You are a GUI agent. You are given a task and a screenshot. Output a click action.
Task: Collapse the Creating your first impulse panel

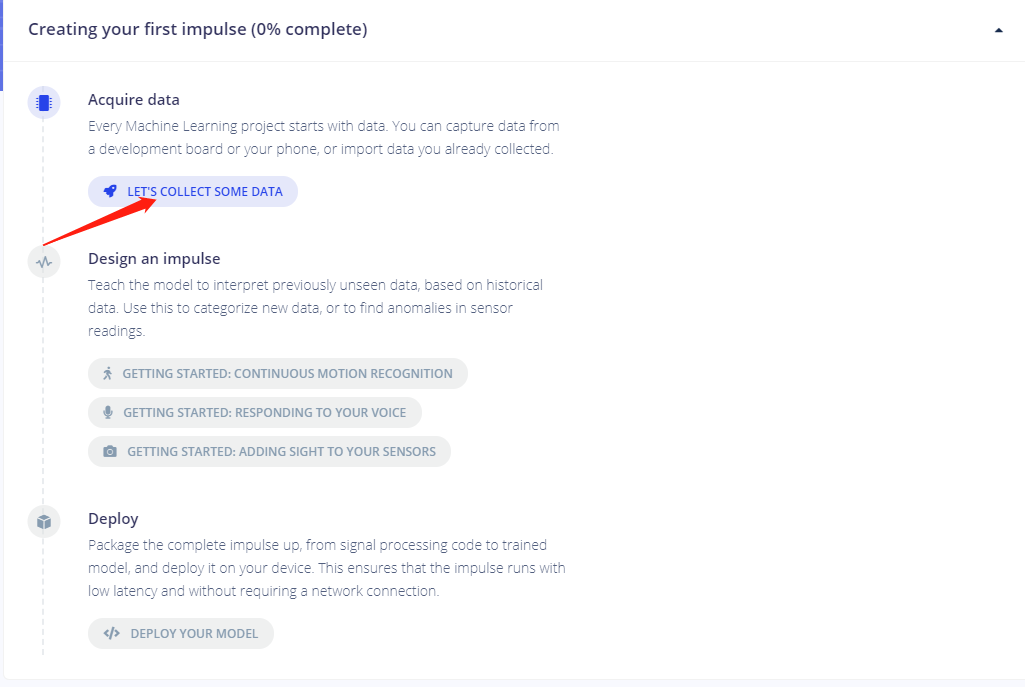pos(997,30)
